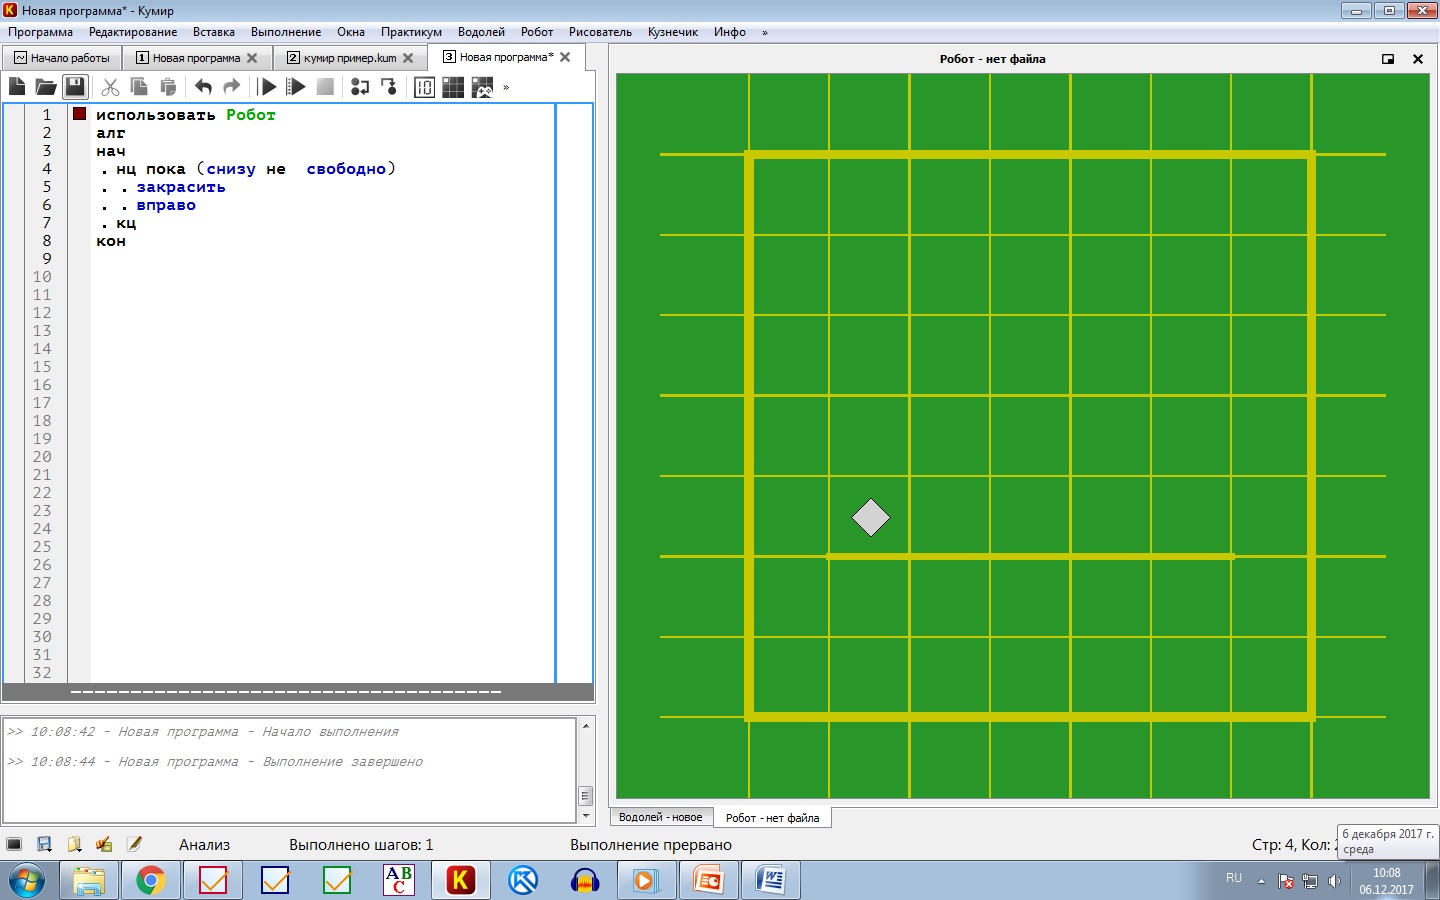
Task: Open the Робот menu
Action: (537, 32)
